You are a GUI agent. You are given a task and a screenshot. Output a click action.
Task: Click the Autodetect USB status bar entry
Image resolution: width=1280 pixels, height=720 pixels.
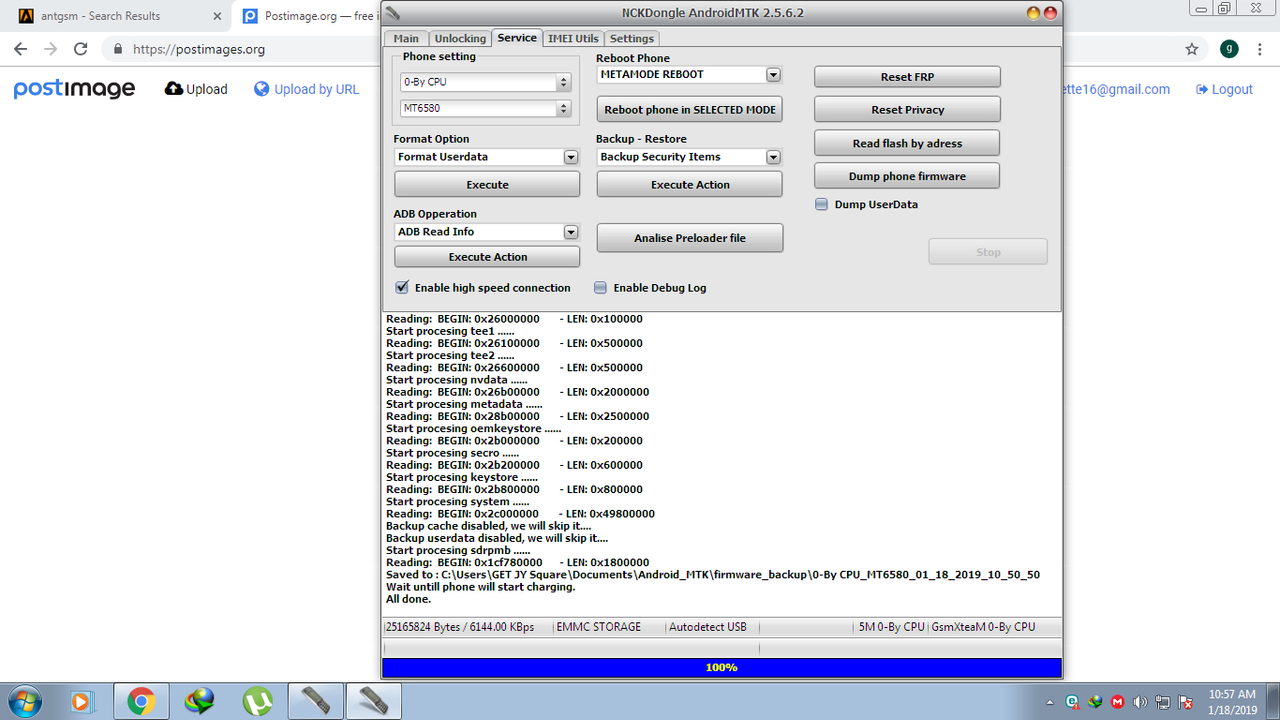pyautogui.click(x=708, y=627)
